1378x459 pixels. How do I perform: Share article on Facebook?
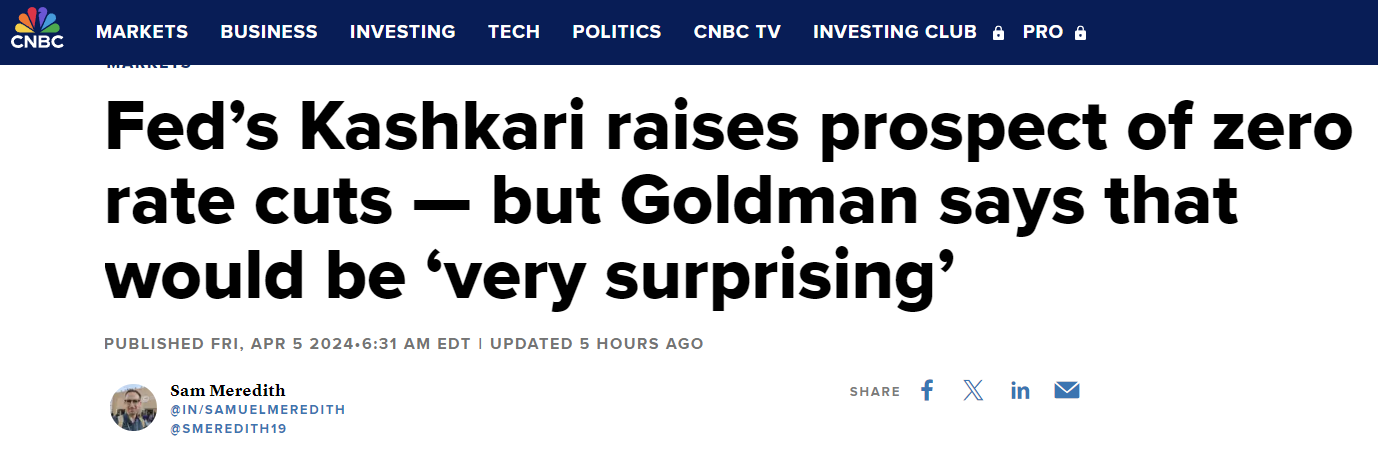pyautogui.click(x=927, y=391)
